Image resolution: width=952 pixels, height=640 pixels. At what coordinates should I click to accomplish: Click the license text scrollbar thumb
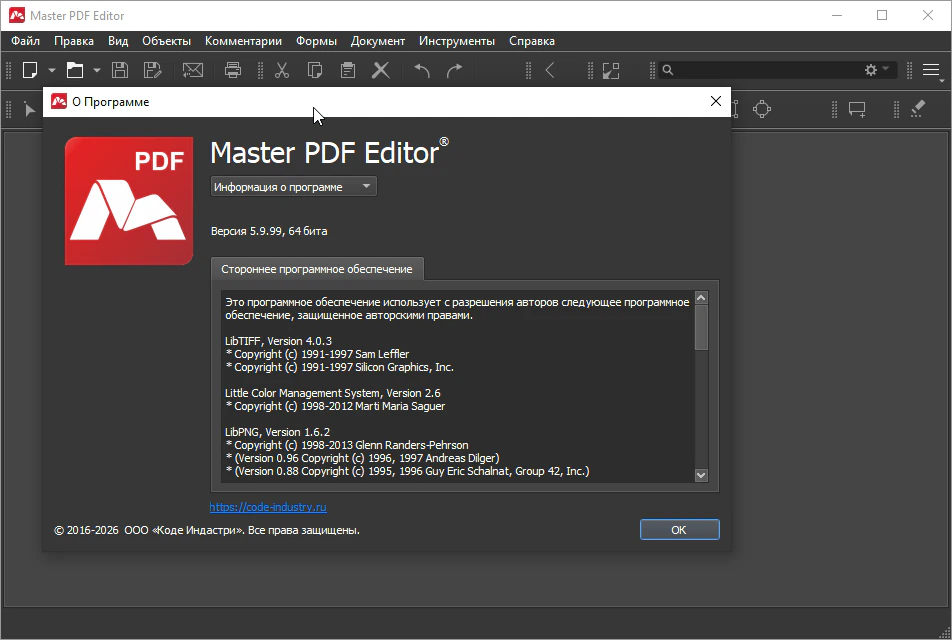coord(701,327)
